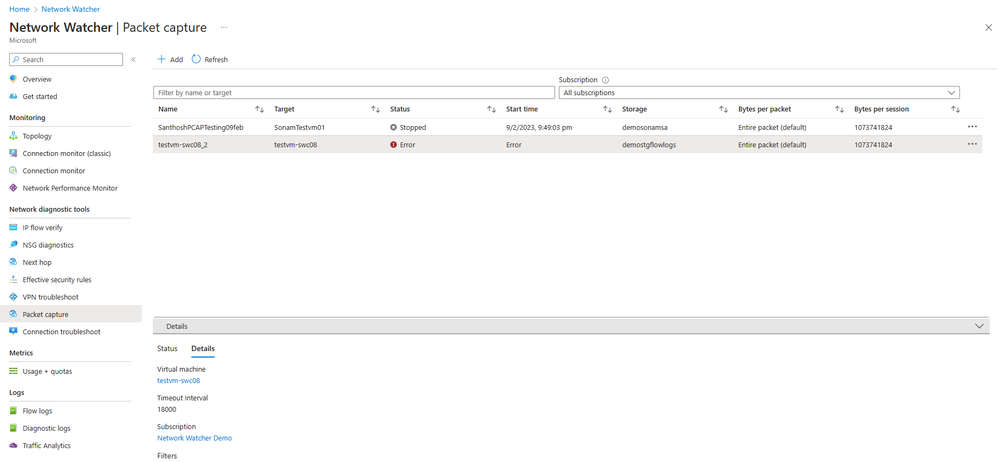The width and height of the screenshot is (999, 462).
Task: Click the Traffic Analytics icon
Action: (x=13, y=445)
